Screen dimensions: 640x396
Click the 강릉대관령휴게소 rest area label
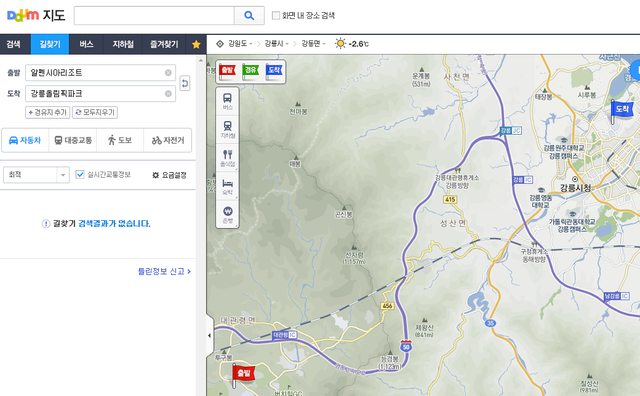tap(457, 182)
